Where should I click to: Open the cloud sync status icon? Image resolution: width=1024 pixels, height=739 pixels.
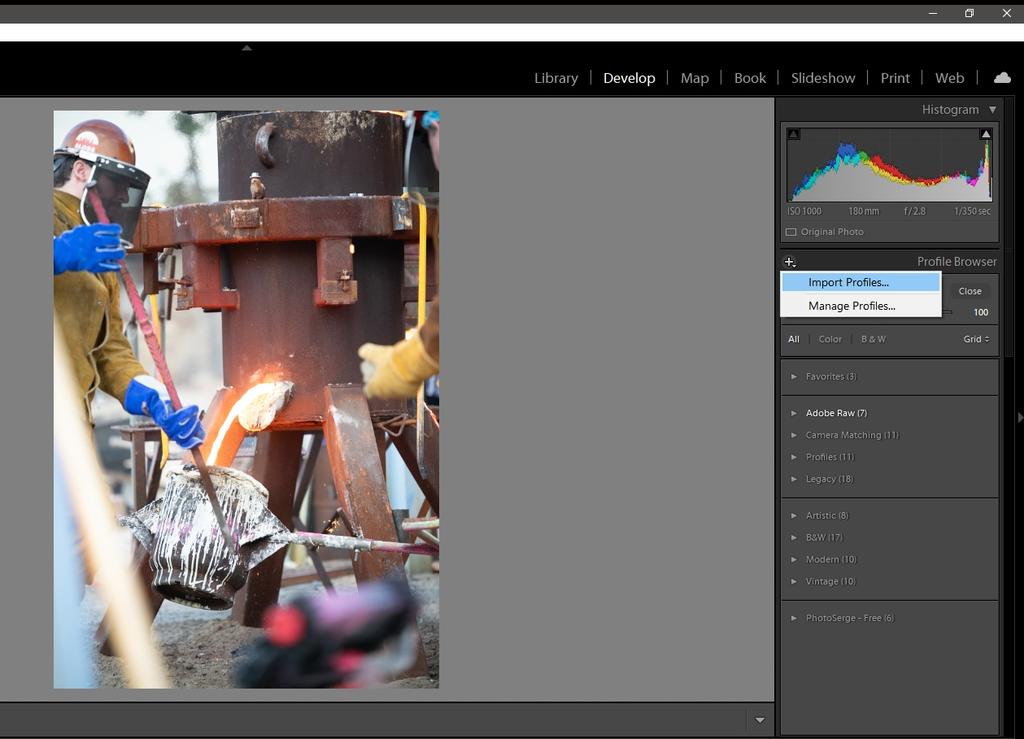1001,78
